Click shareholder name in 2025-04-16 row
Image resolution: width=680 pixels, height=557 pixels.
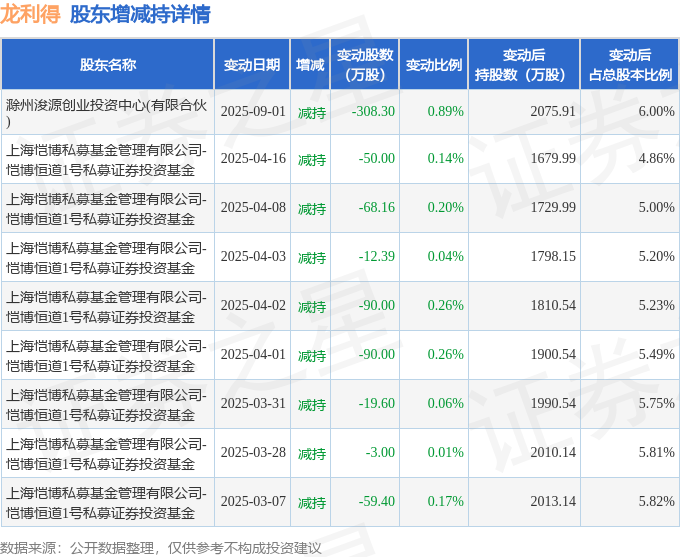click(106, 160)
